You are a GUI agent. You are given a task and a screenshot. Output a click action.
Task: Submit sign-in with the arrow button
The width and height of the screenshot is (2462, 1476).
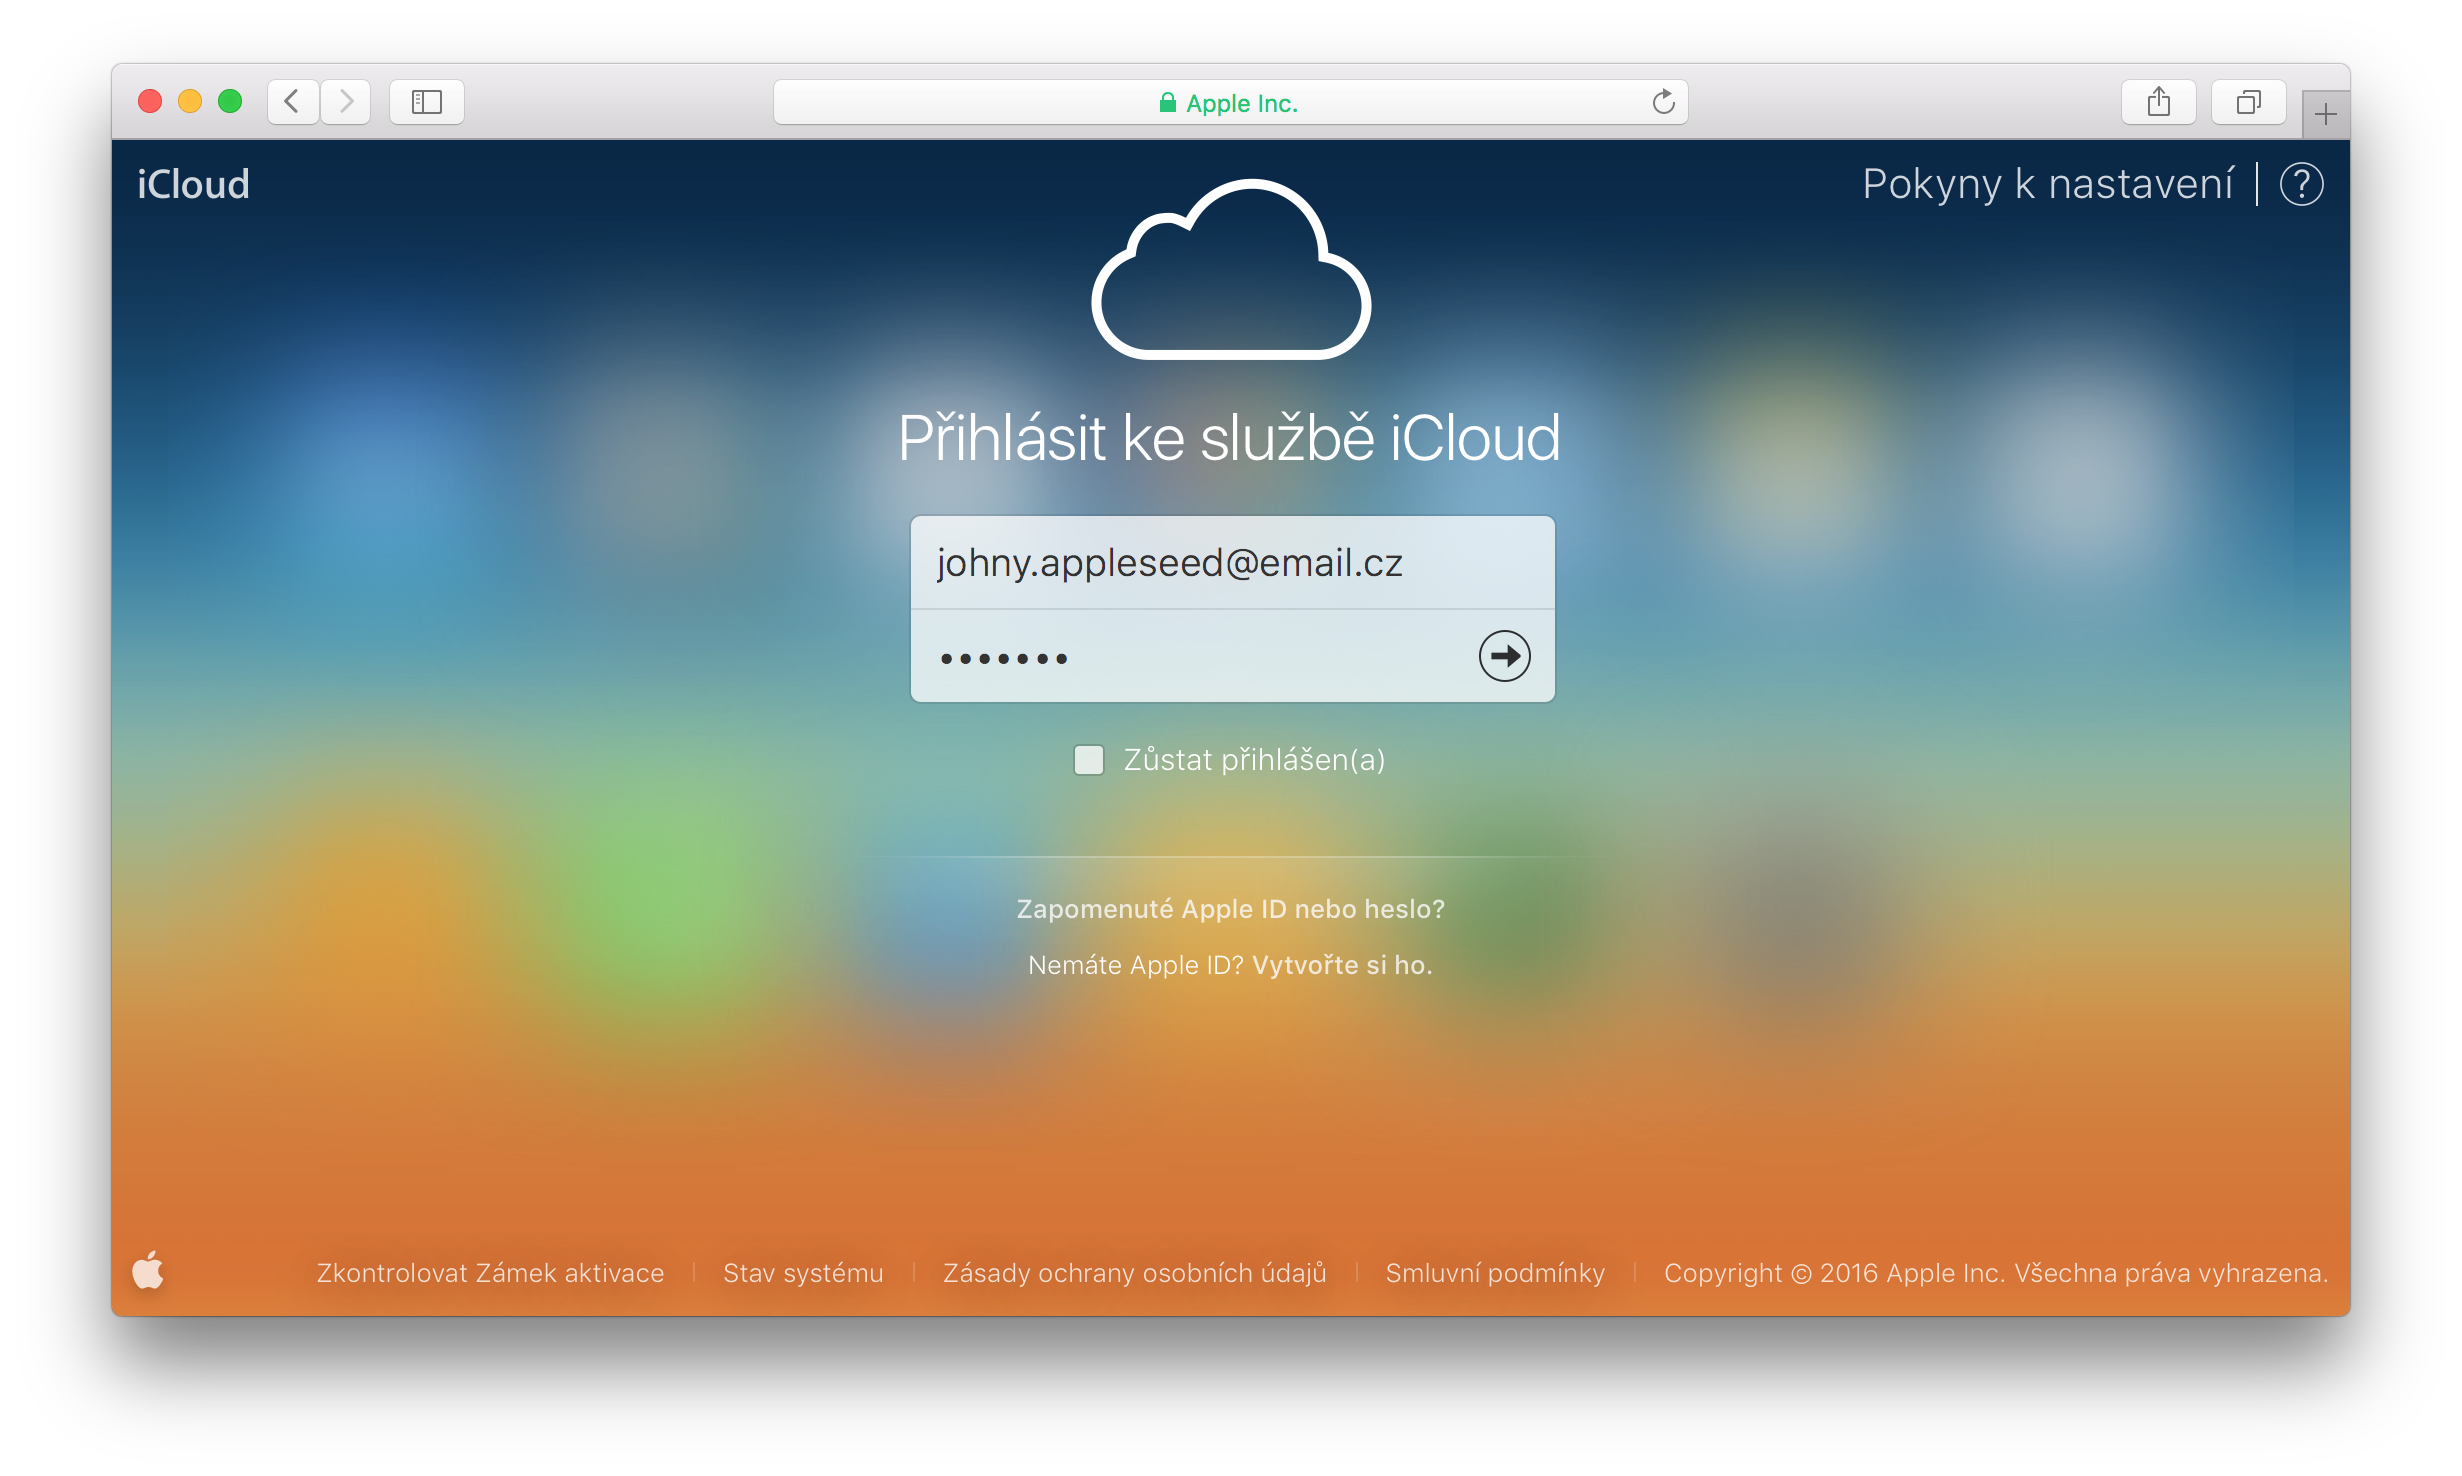pyautogui.click(x=1504, y=656)
